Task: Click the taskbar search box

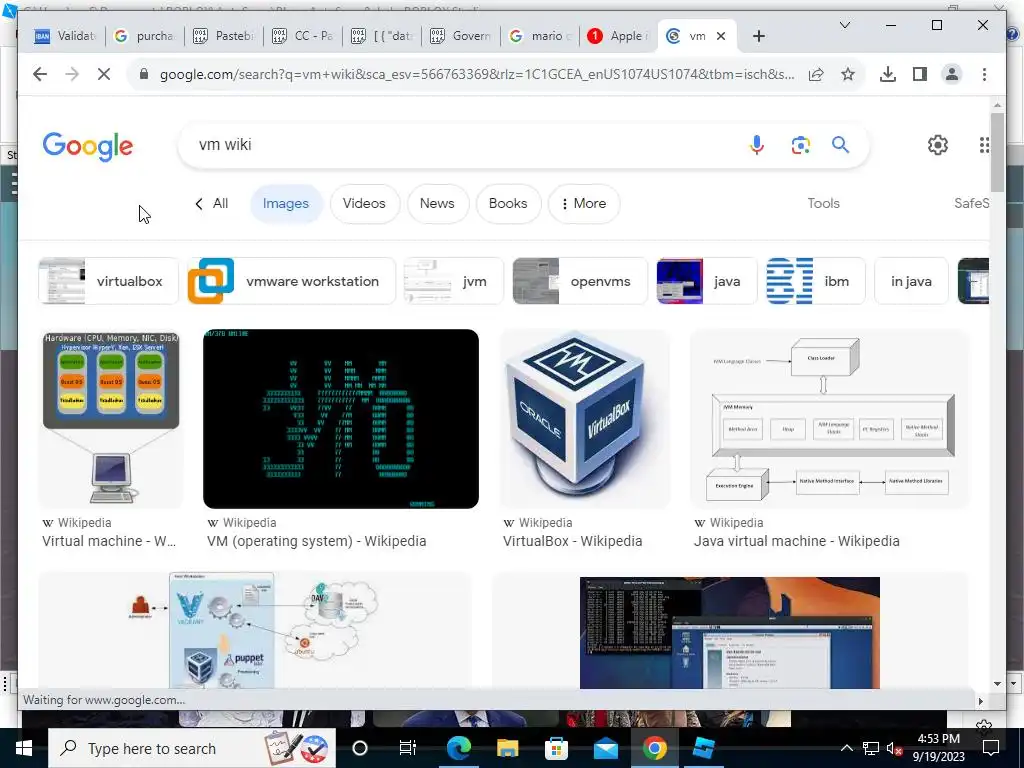Action: (x=192, y=748)
